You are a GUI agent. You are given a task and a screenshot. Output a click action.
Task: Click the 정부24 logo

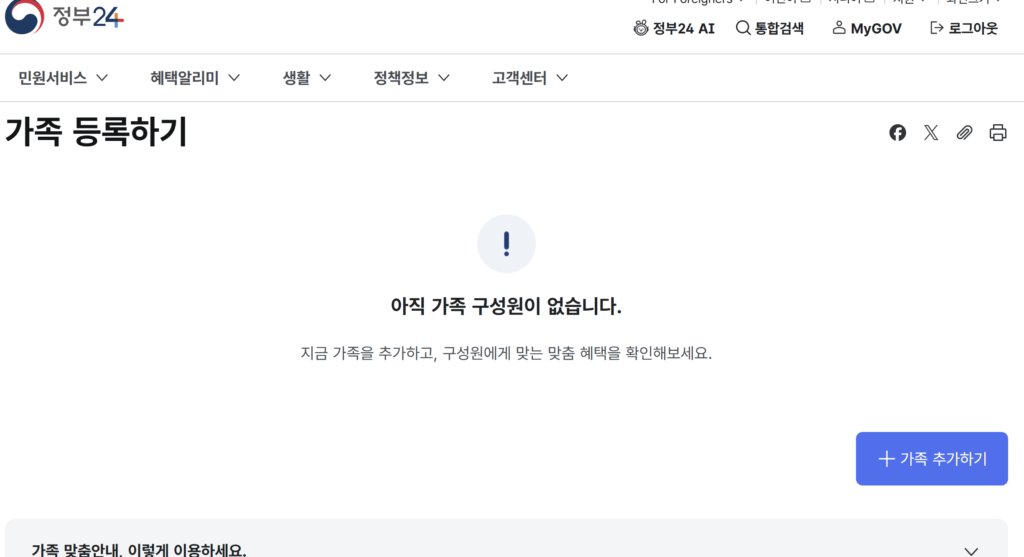tap(64, 16)
